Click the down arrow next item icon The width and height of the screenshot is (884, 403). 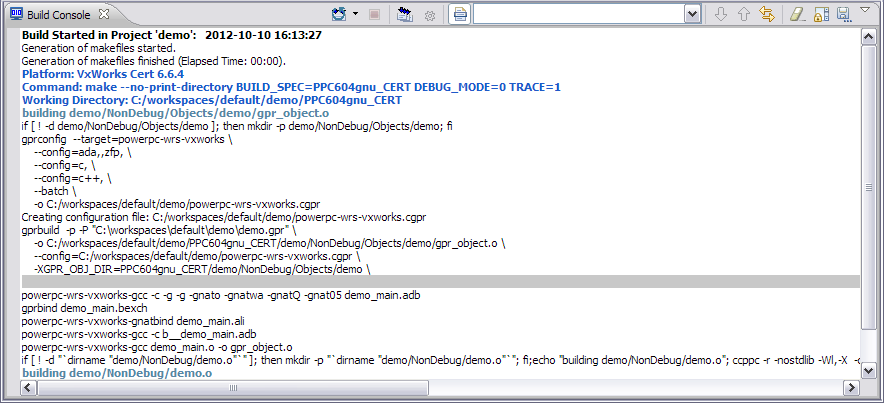(x=721, y=15)
